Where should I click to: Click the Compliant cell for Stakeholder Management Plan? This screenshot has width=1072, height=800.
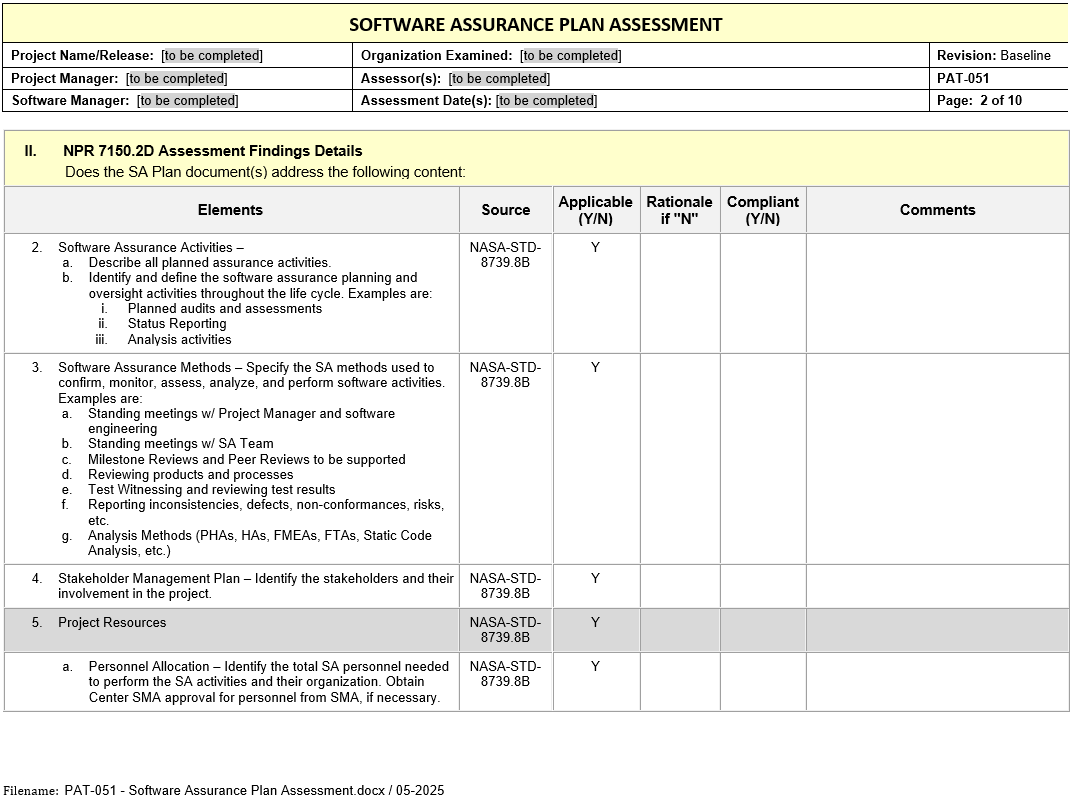pyautogui.click(x=763, y=587)
